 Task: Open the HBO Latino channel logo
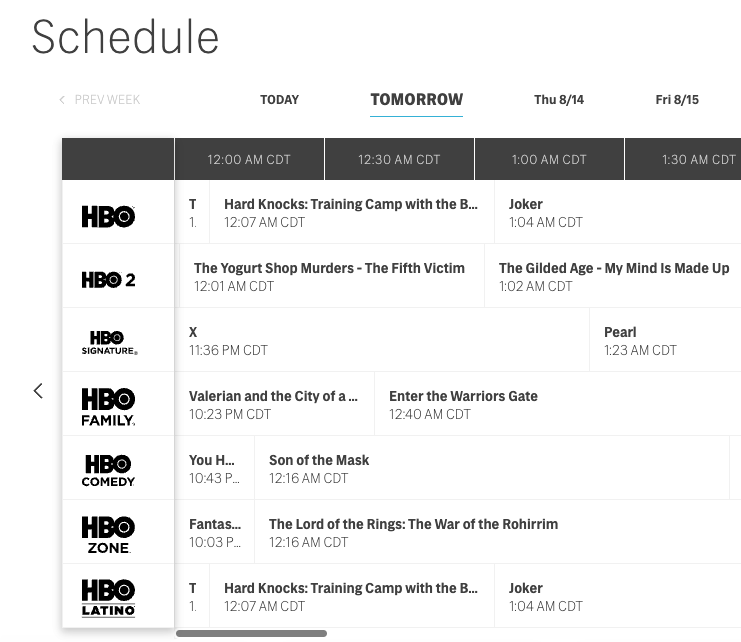point(108,598)
